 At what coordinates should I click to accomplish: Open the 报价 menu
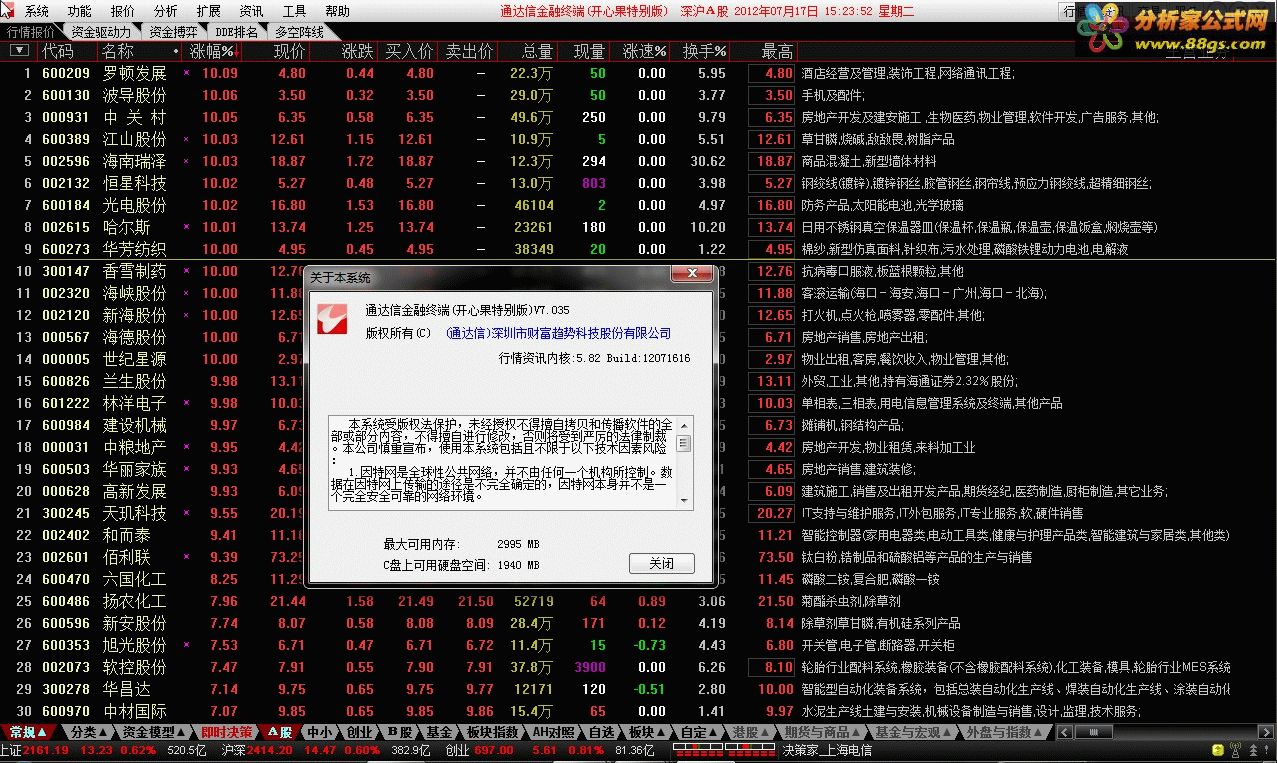point(122,11)
